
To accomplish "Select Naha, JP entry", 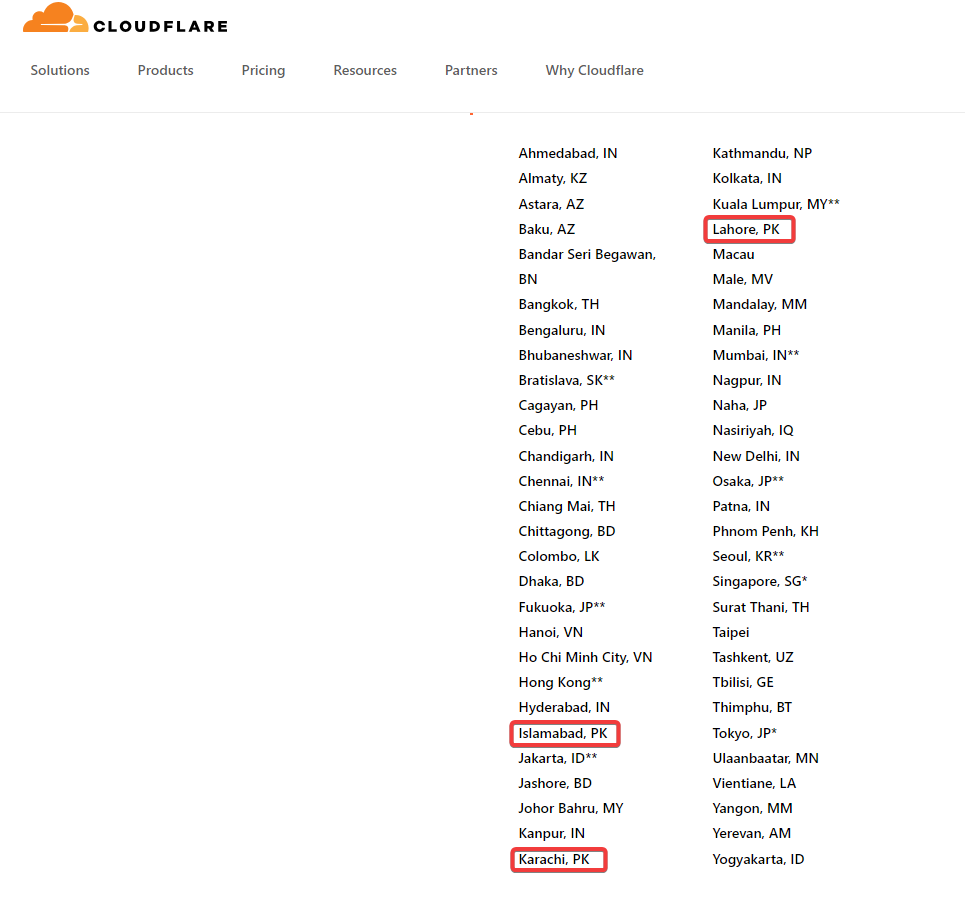I will (740, 406).
